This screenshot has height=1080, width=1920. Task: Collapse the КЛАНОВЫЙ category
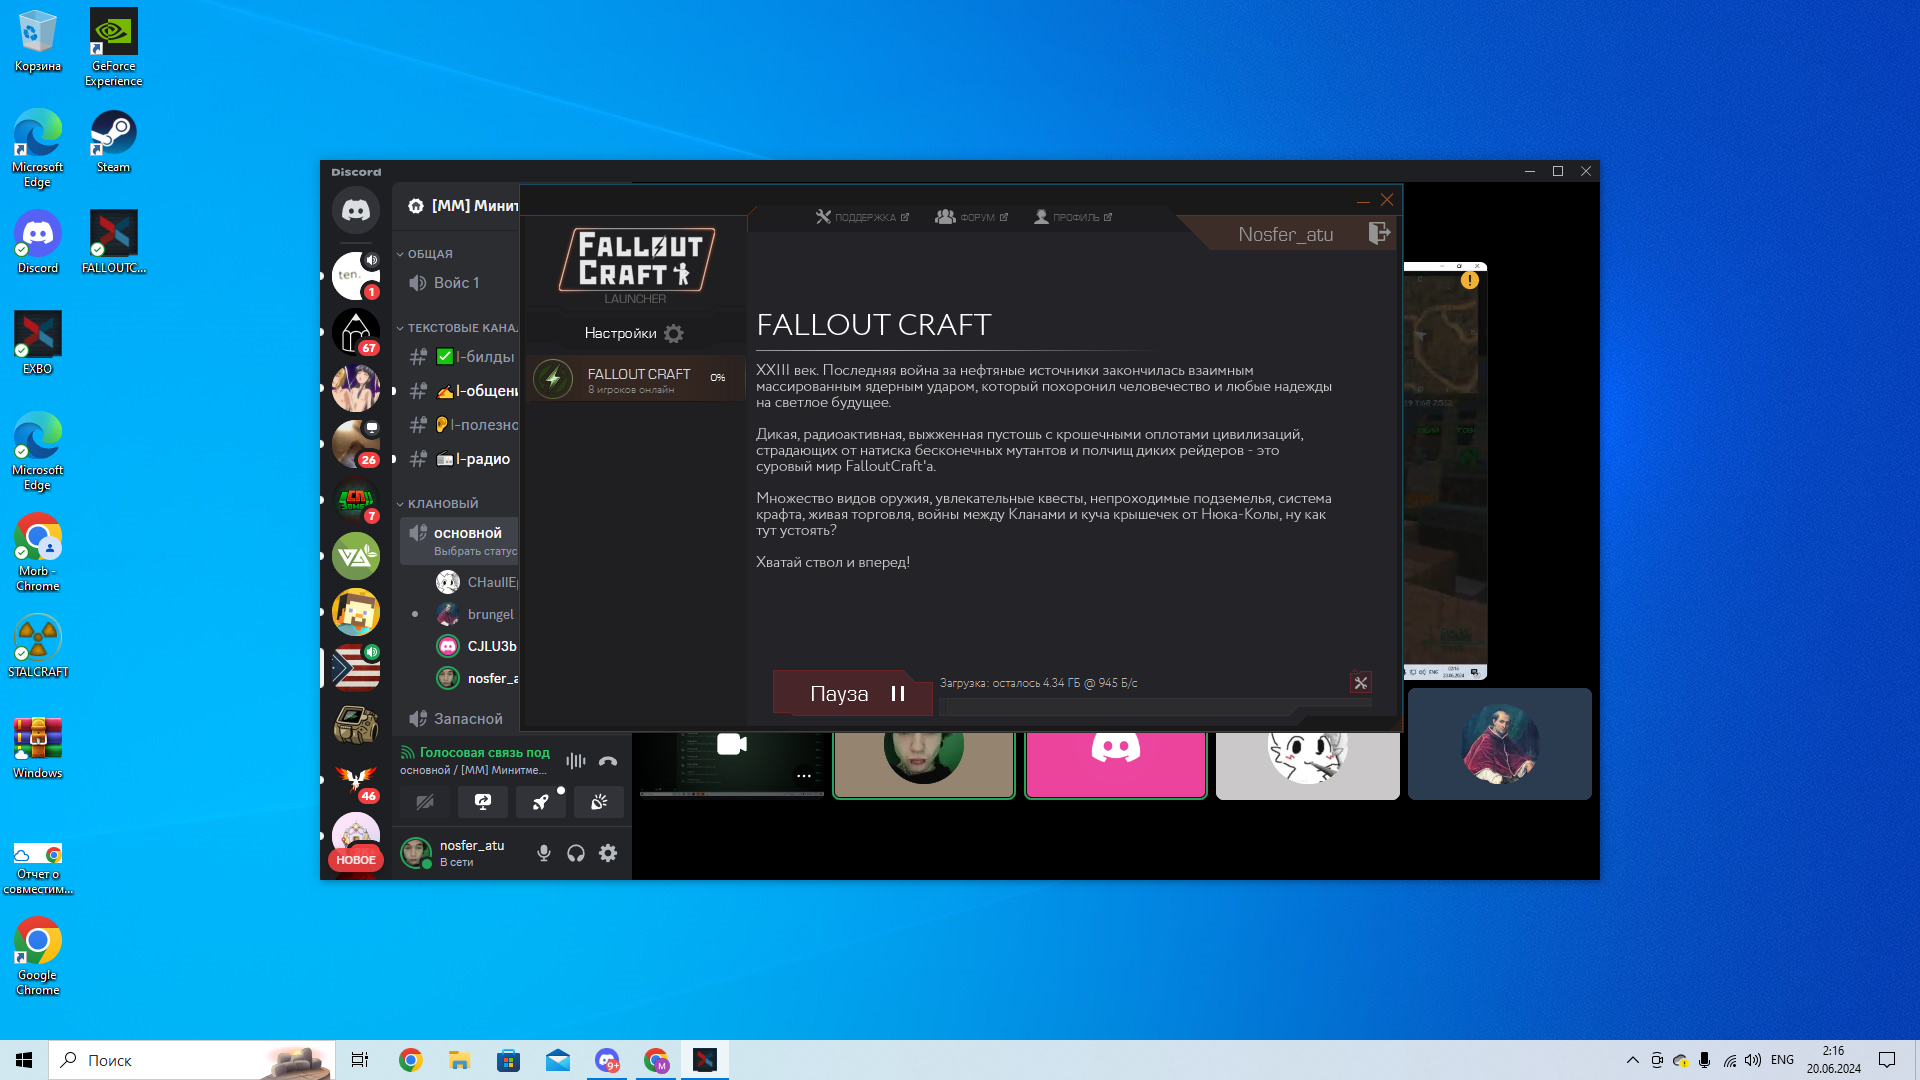click(438, 504)
